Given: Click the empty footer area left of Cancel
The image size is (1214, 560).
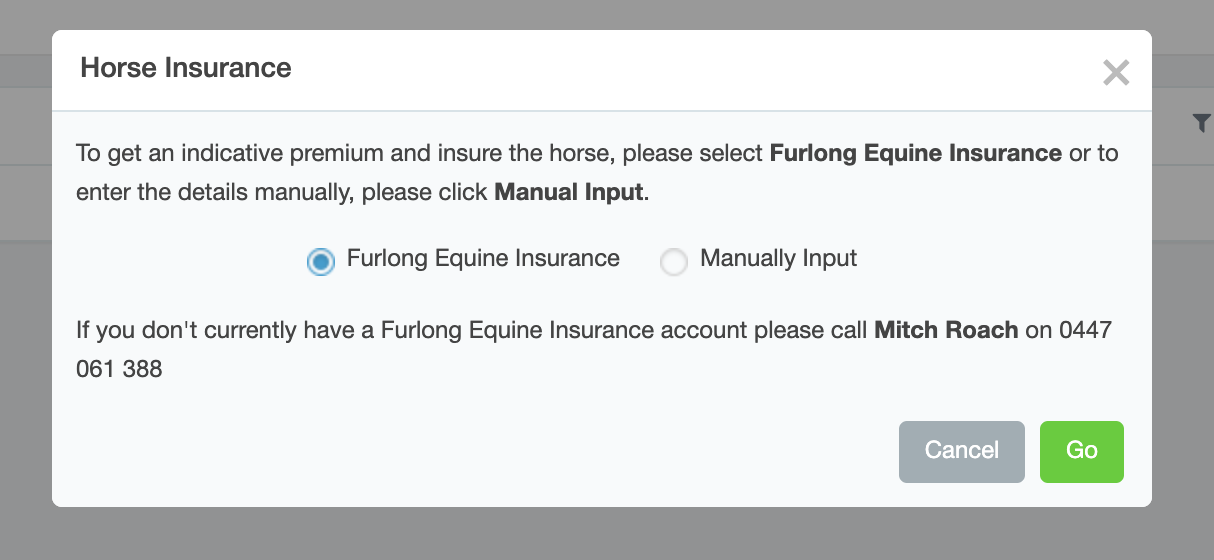Looking at the screenshot, I should click(x=480, y=452).
